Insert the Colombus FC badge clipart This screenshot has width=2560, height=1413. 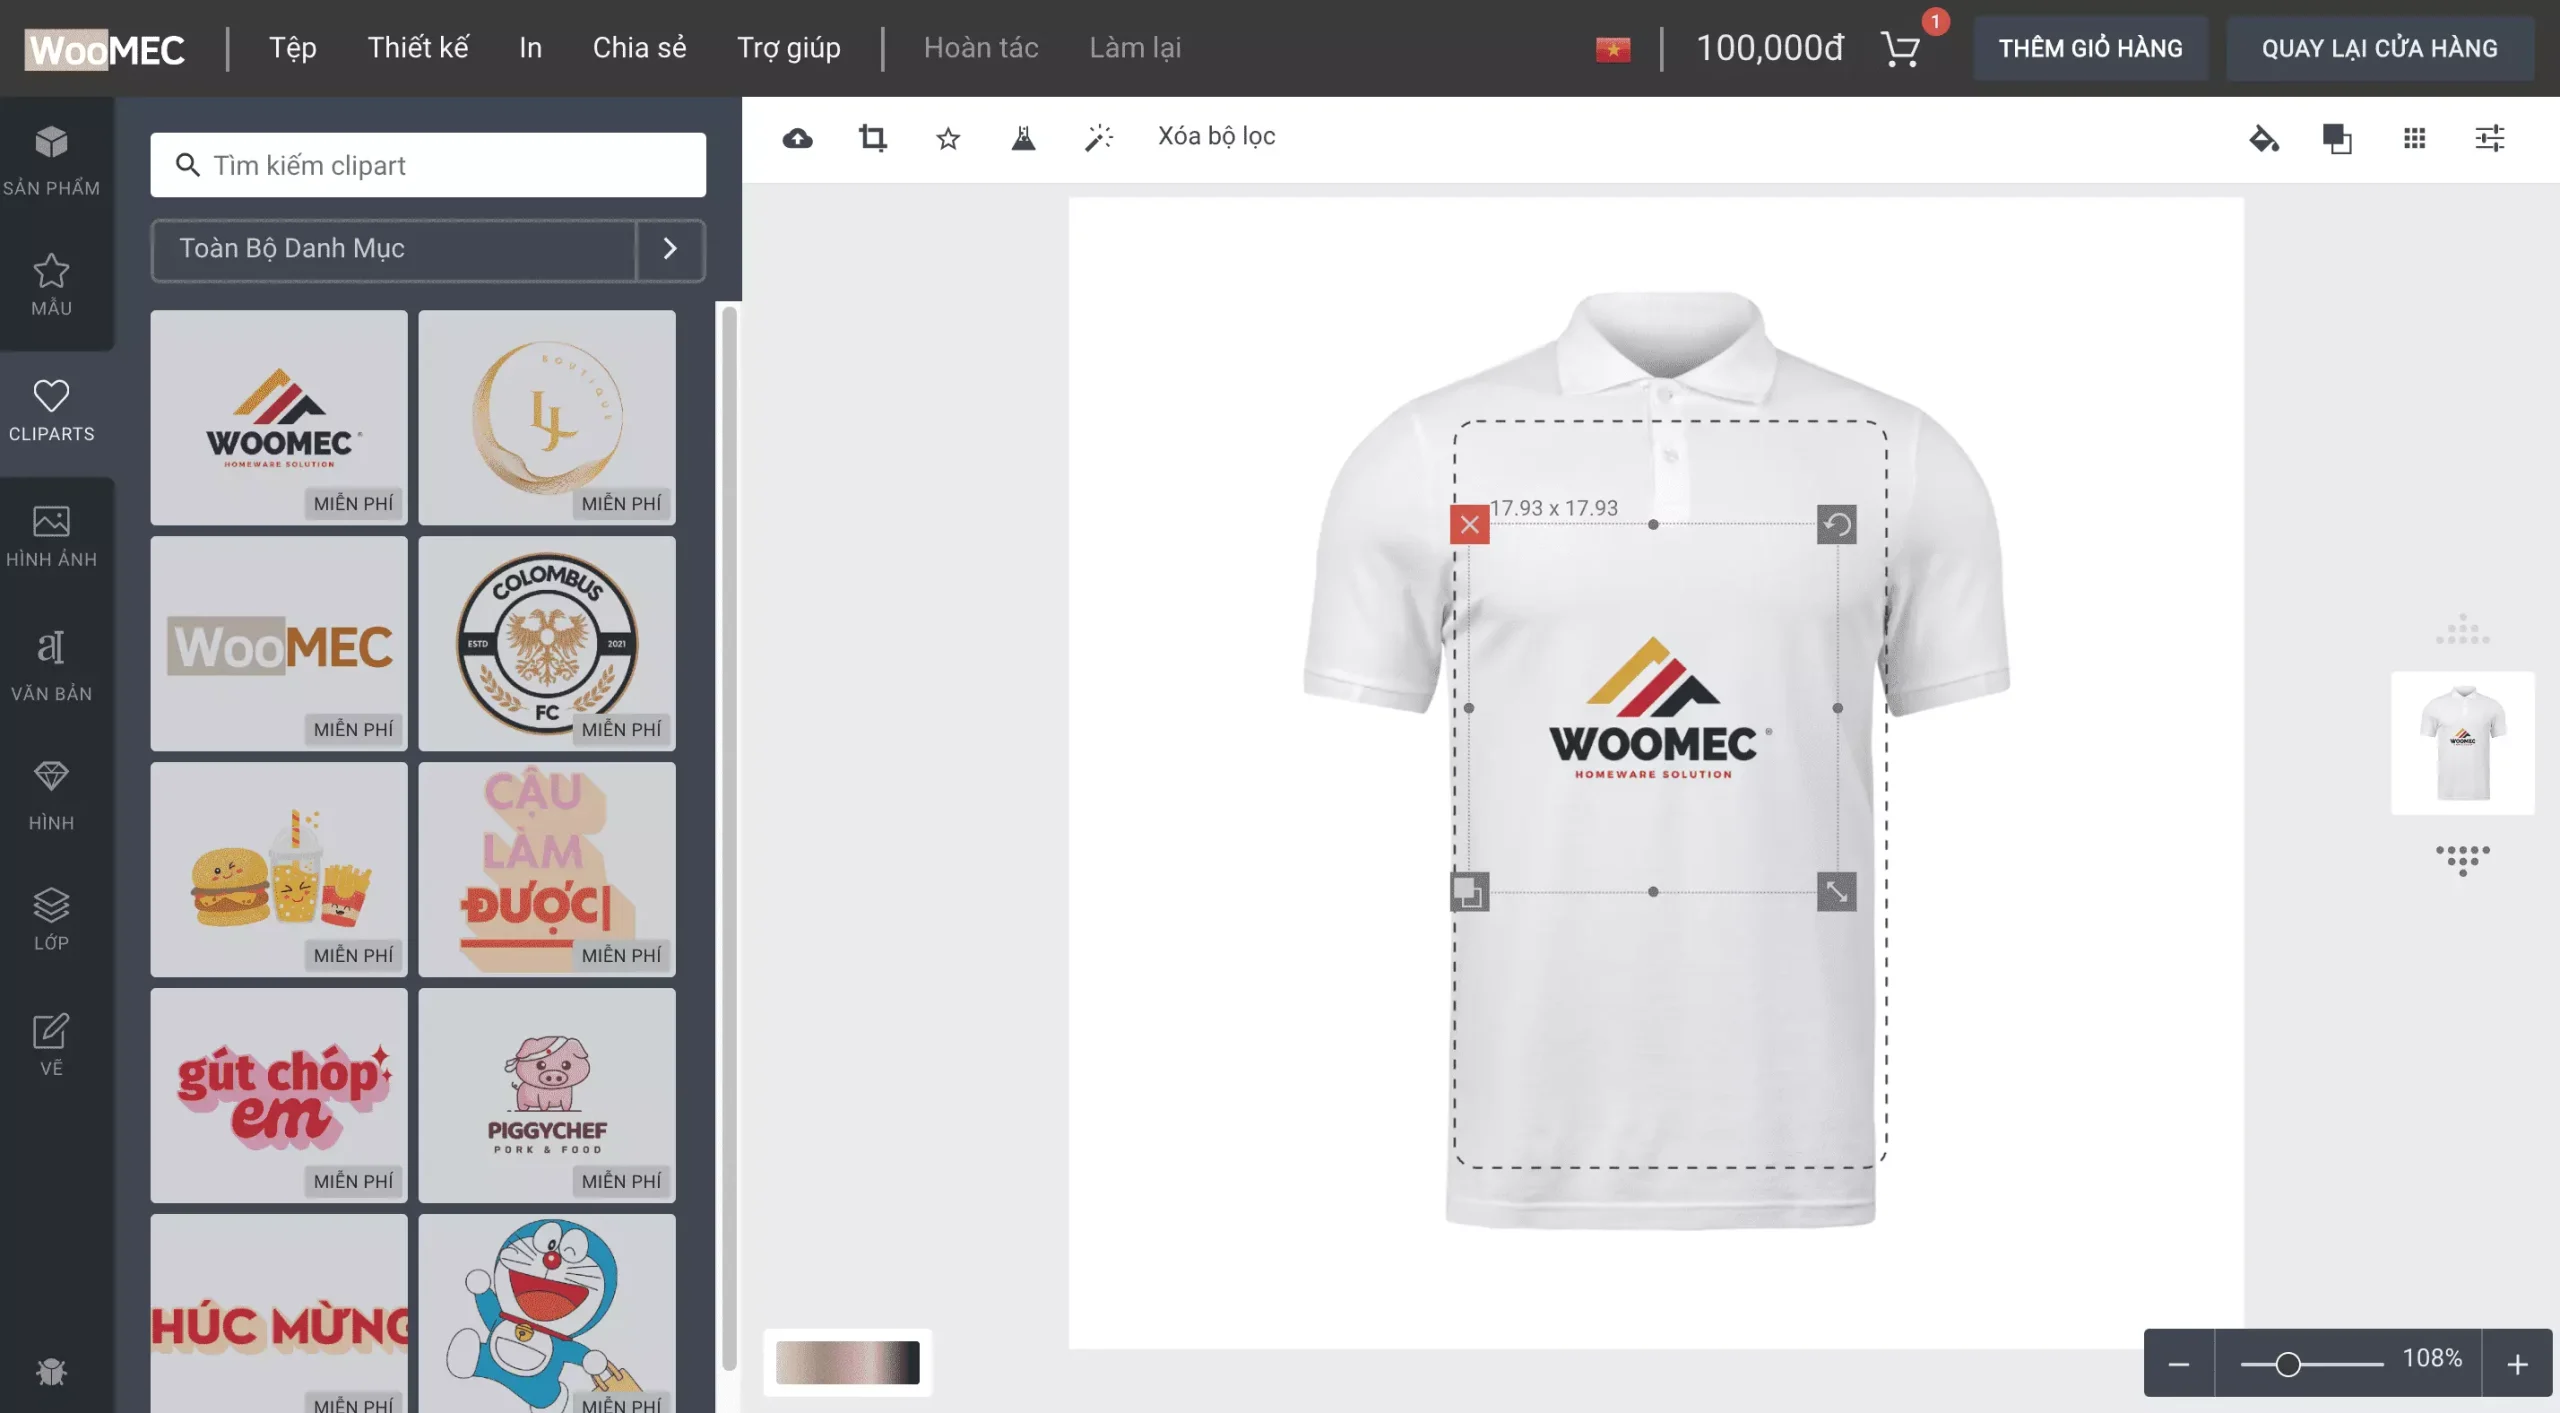(547, 643)
